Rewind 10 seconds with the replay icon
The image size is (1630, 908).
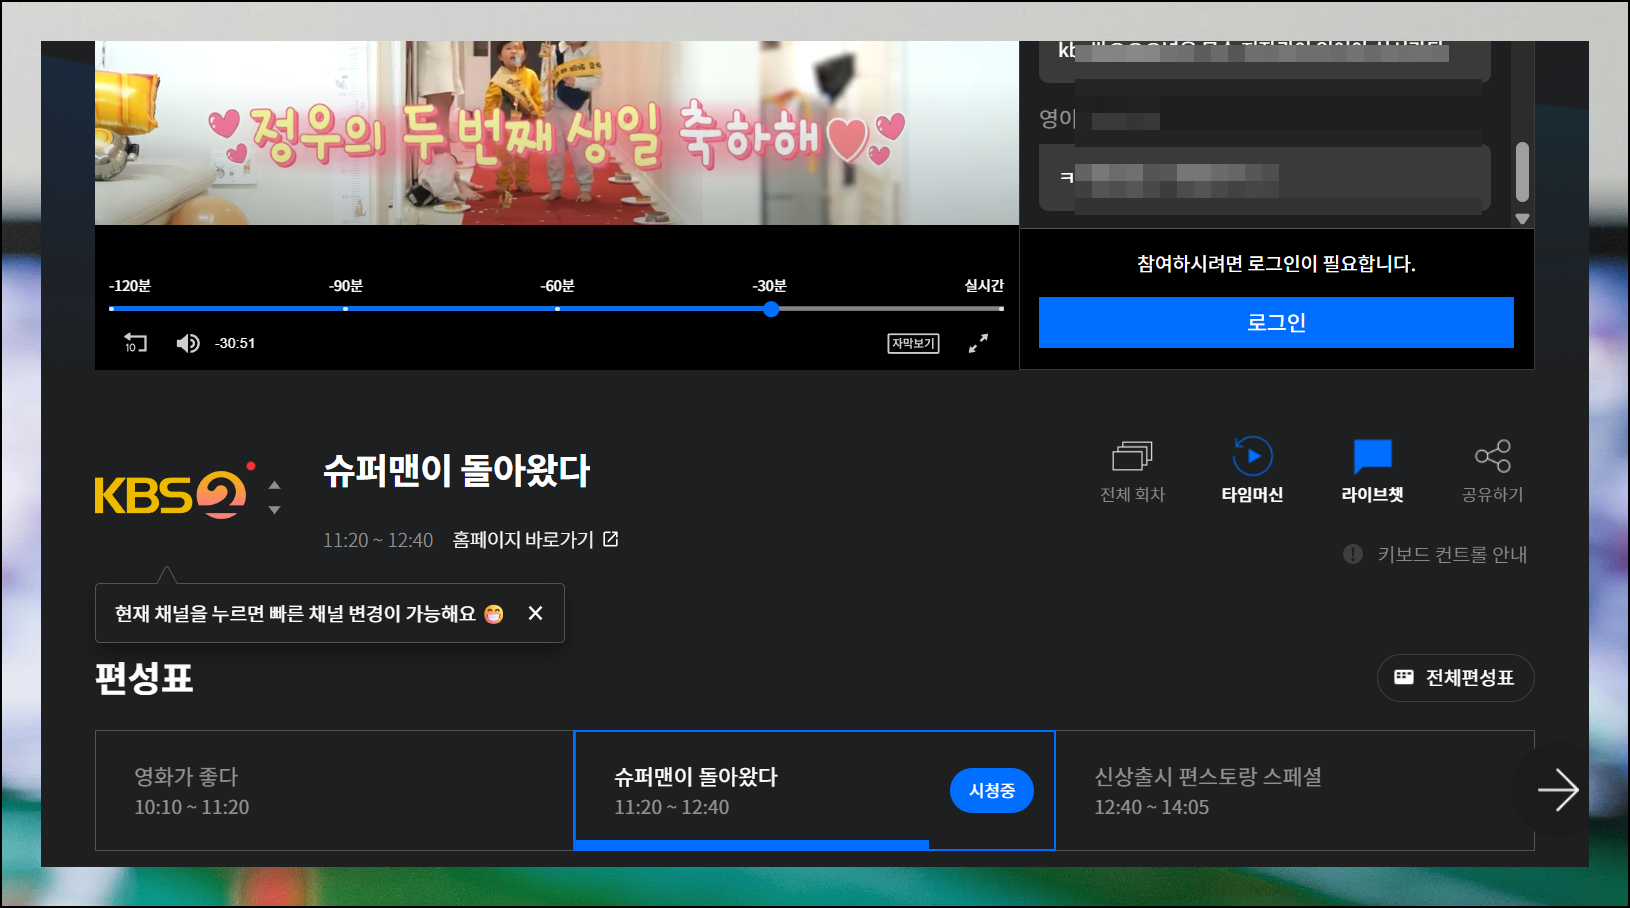[x=135, y=343]
